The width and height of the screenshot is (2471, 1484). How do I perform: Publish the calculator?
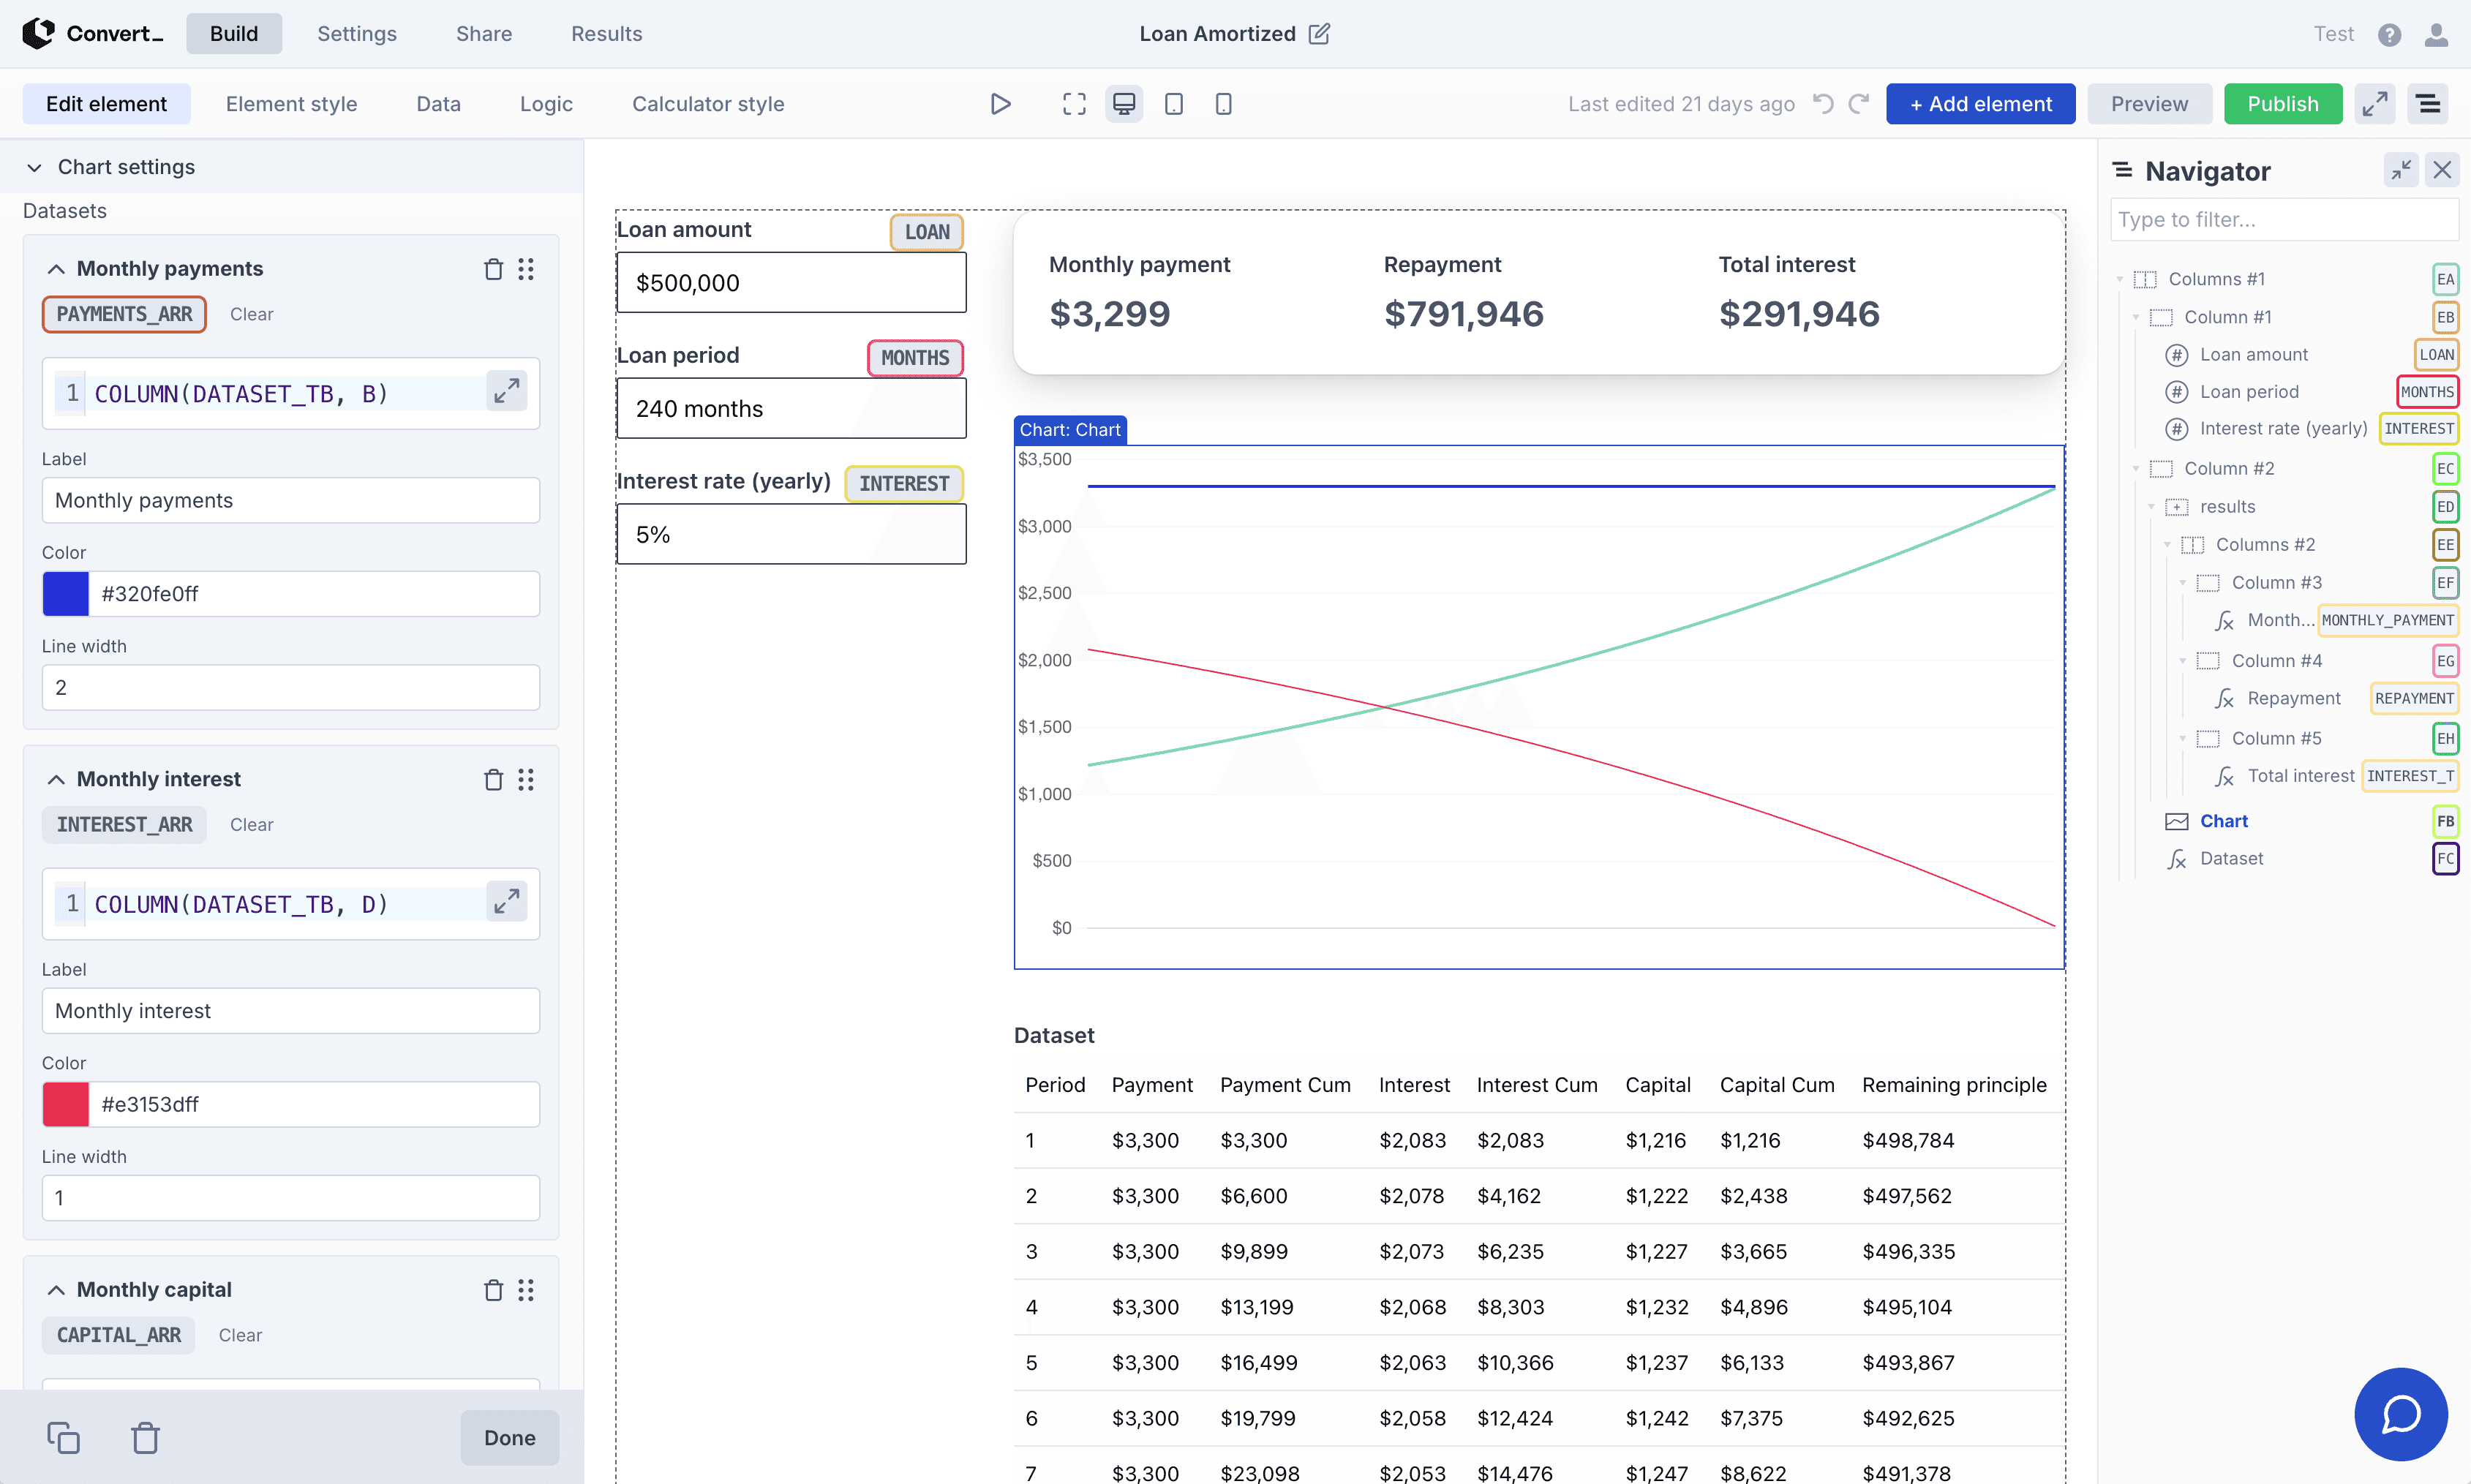(x=2283, y=103)
